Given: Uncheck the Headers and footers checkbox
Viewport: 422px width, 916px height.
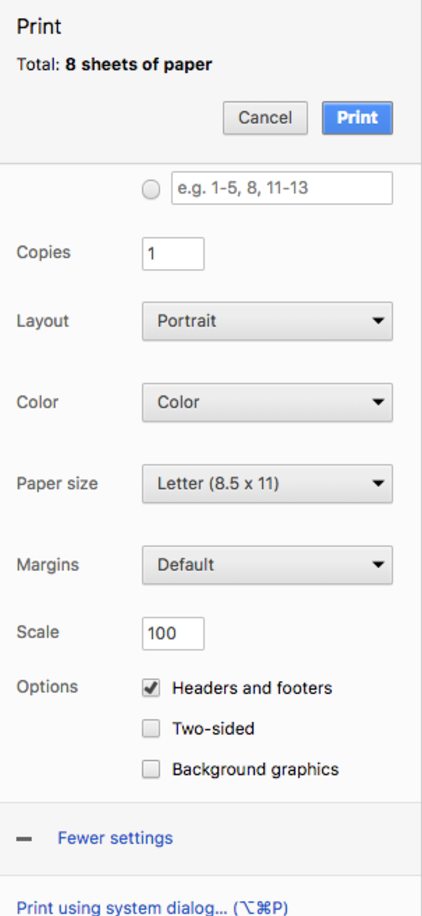Looking at the screenshot, I should tap(151, 688).
